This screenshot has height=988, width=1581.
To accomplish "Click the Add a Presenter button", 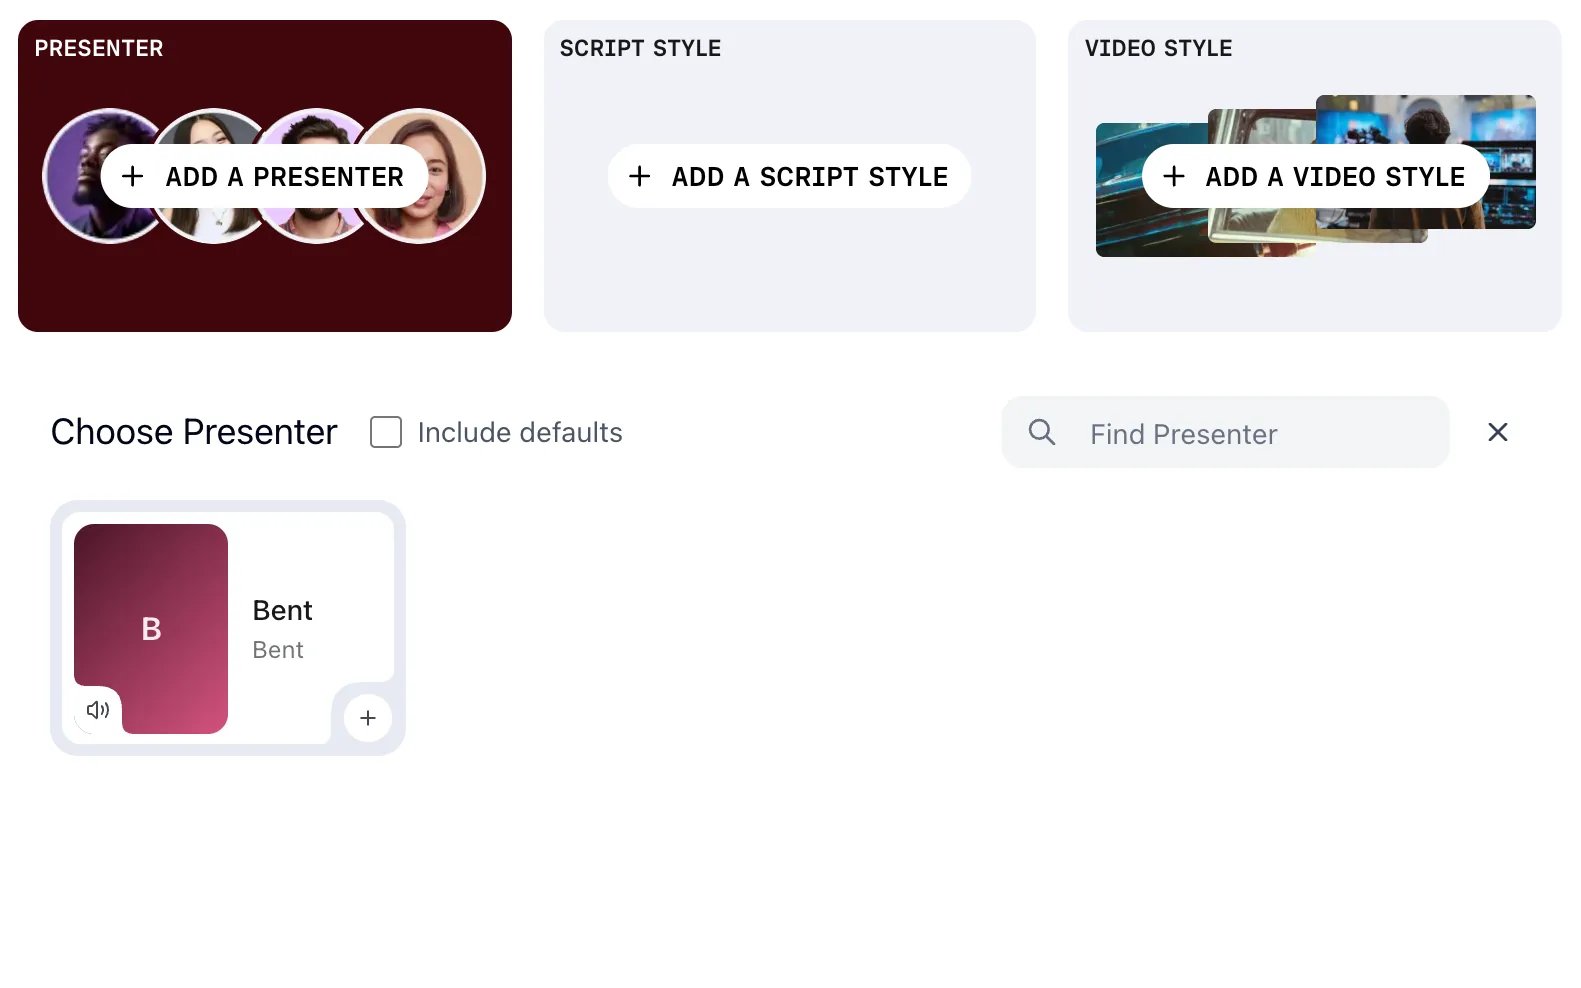I will [264, 176].
